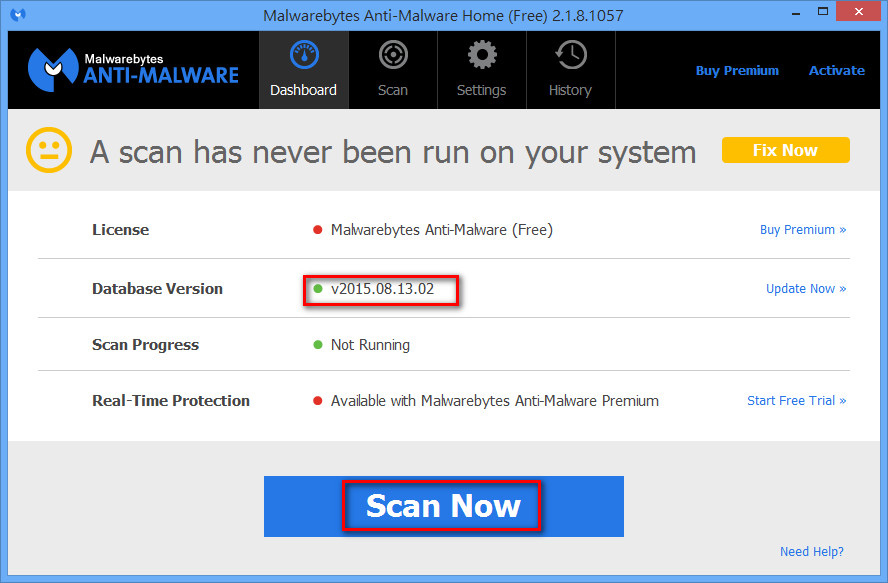
Task: Click the Scan Progress label
Action: pos(146,344)
